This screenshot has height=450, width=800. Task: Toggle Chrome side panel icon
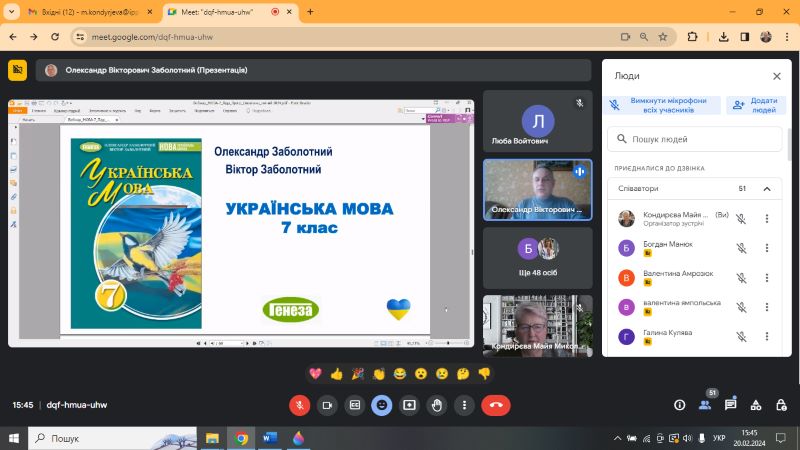click(745, 37)
